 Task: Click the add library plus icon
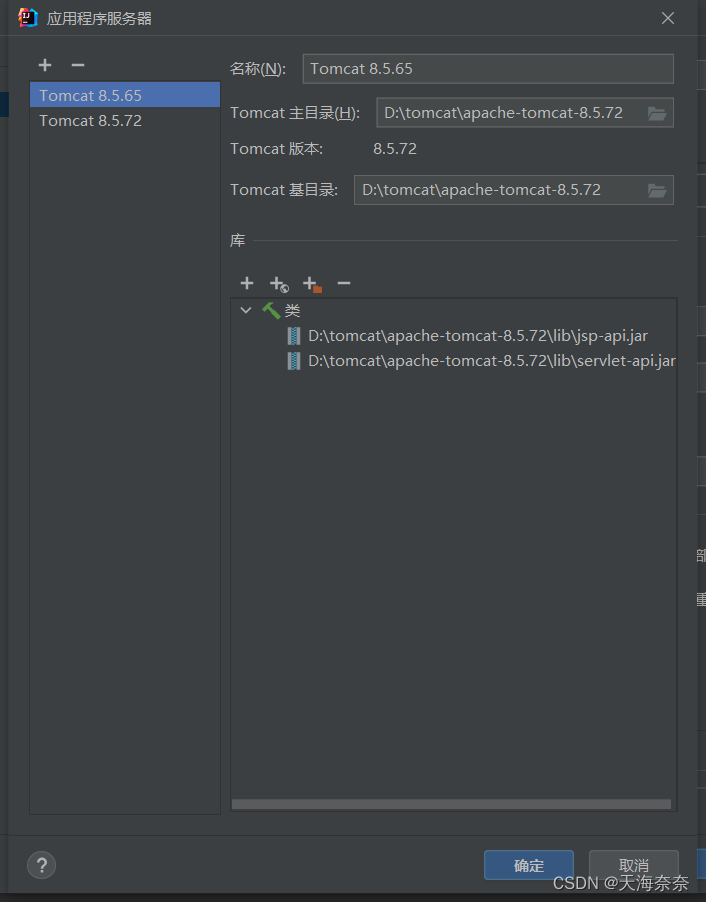247,284
